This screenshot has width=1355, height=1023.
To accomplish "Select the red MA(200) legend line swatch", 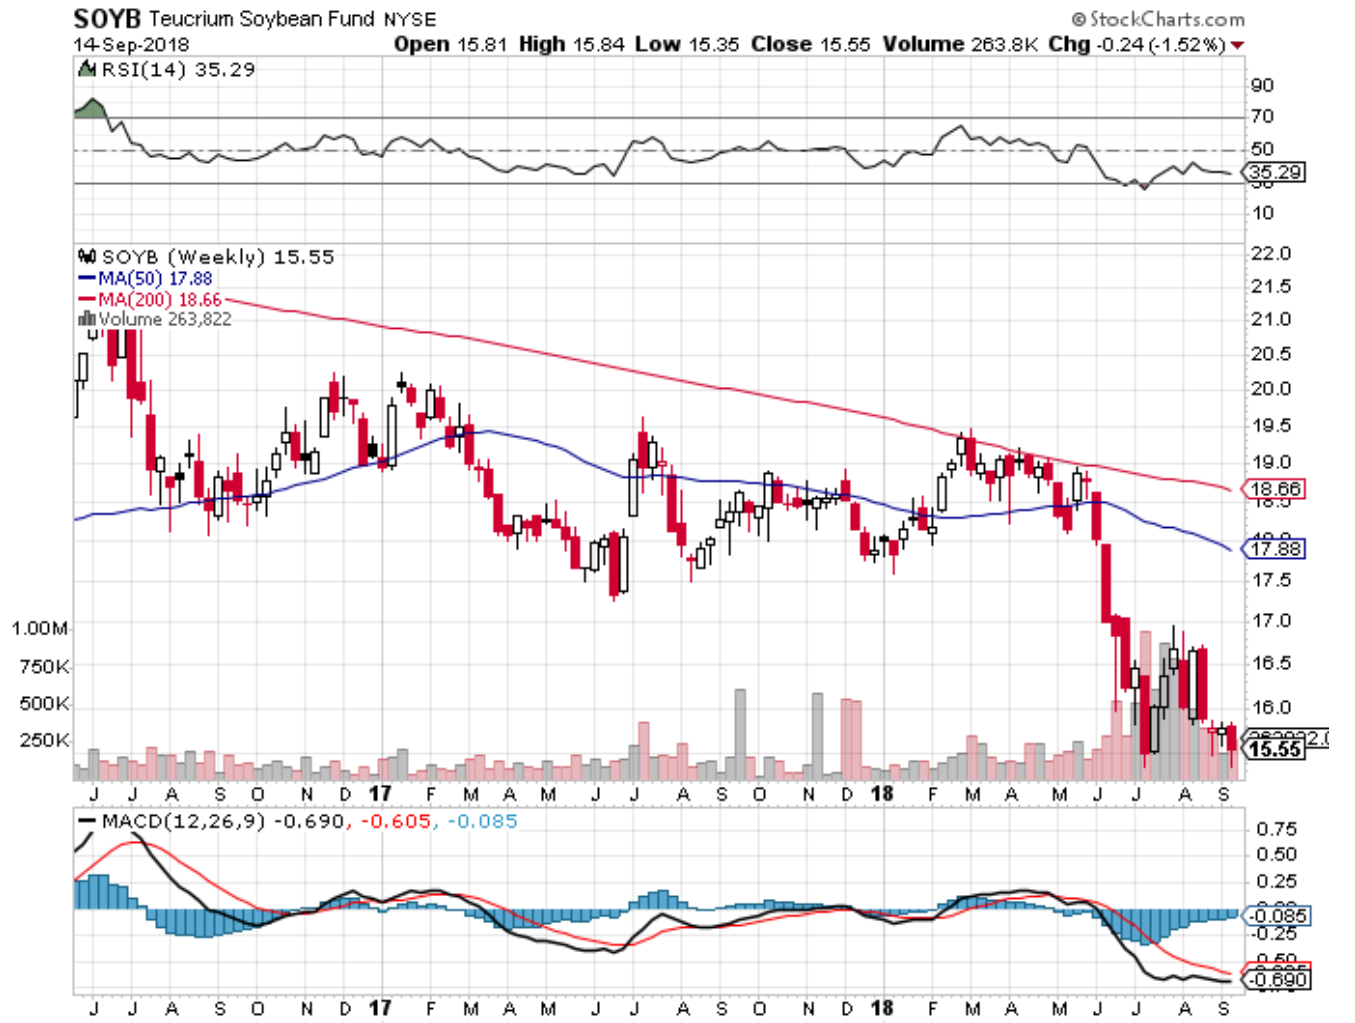I will coord(87,300).
